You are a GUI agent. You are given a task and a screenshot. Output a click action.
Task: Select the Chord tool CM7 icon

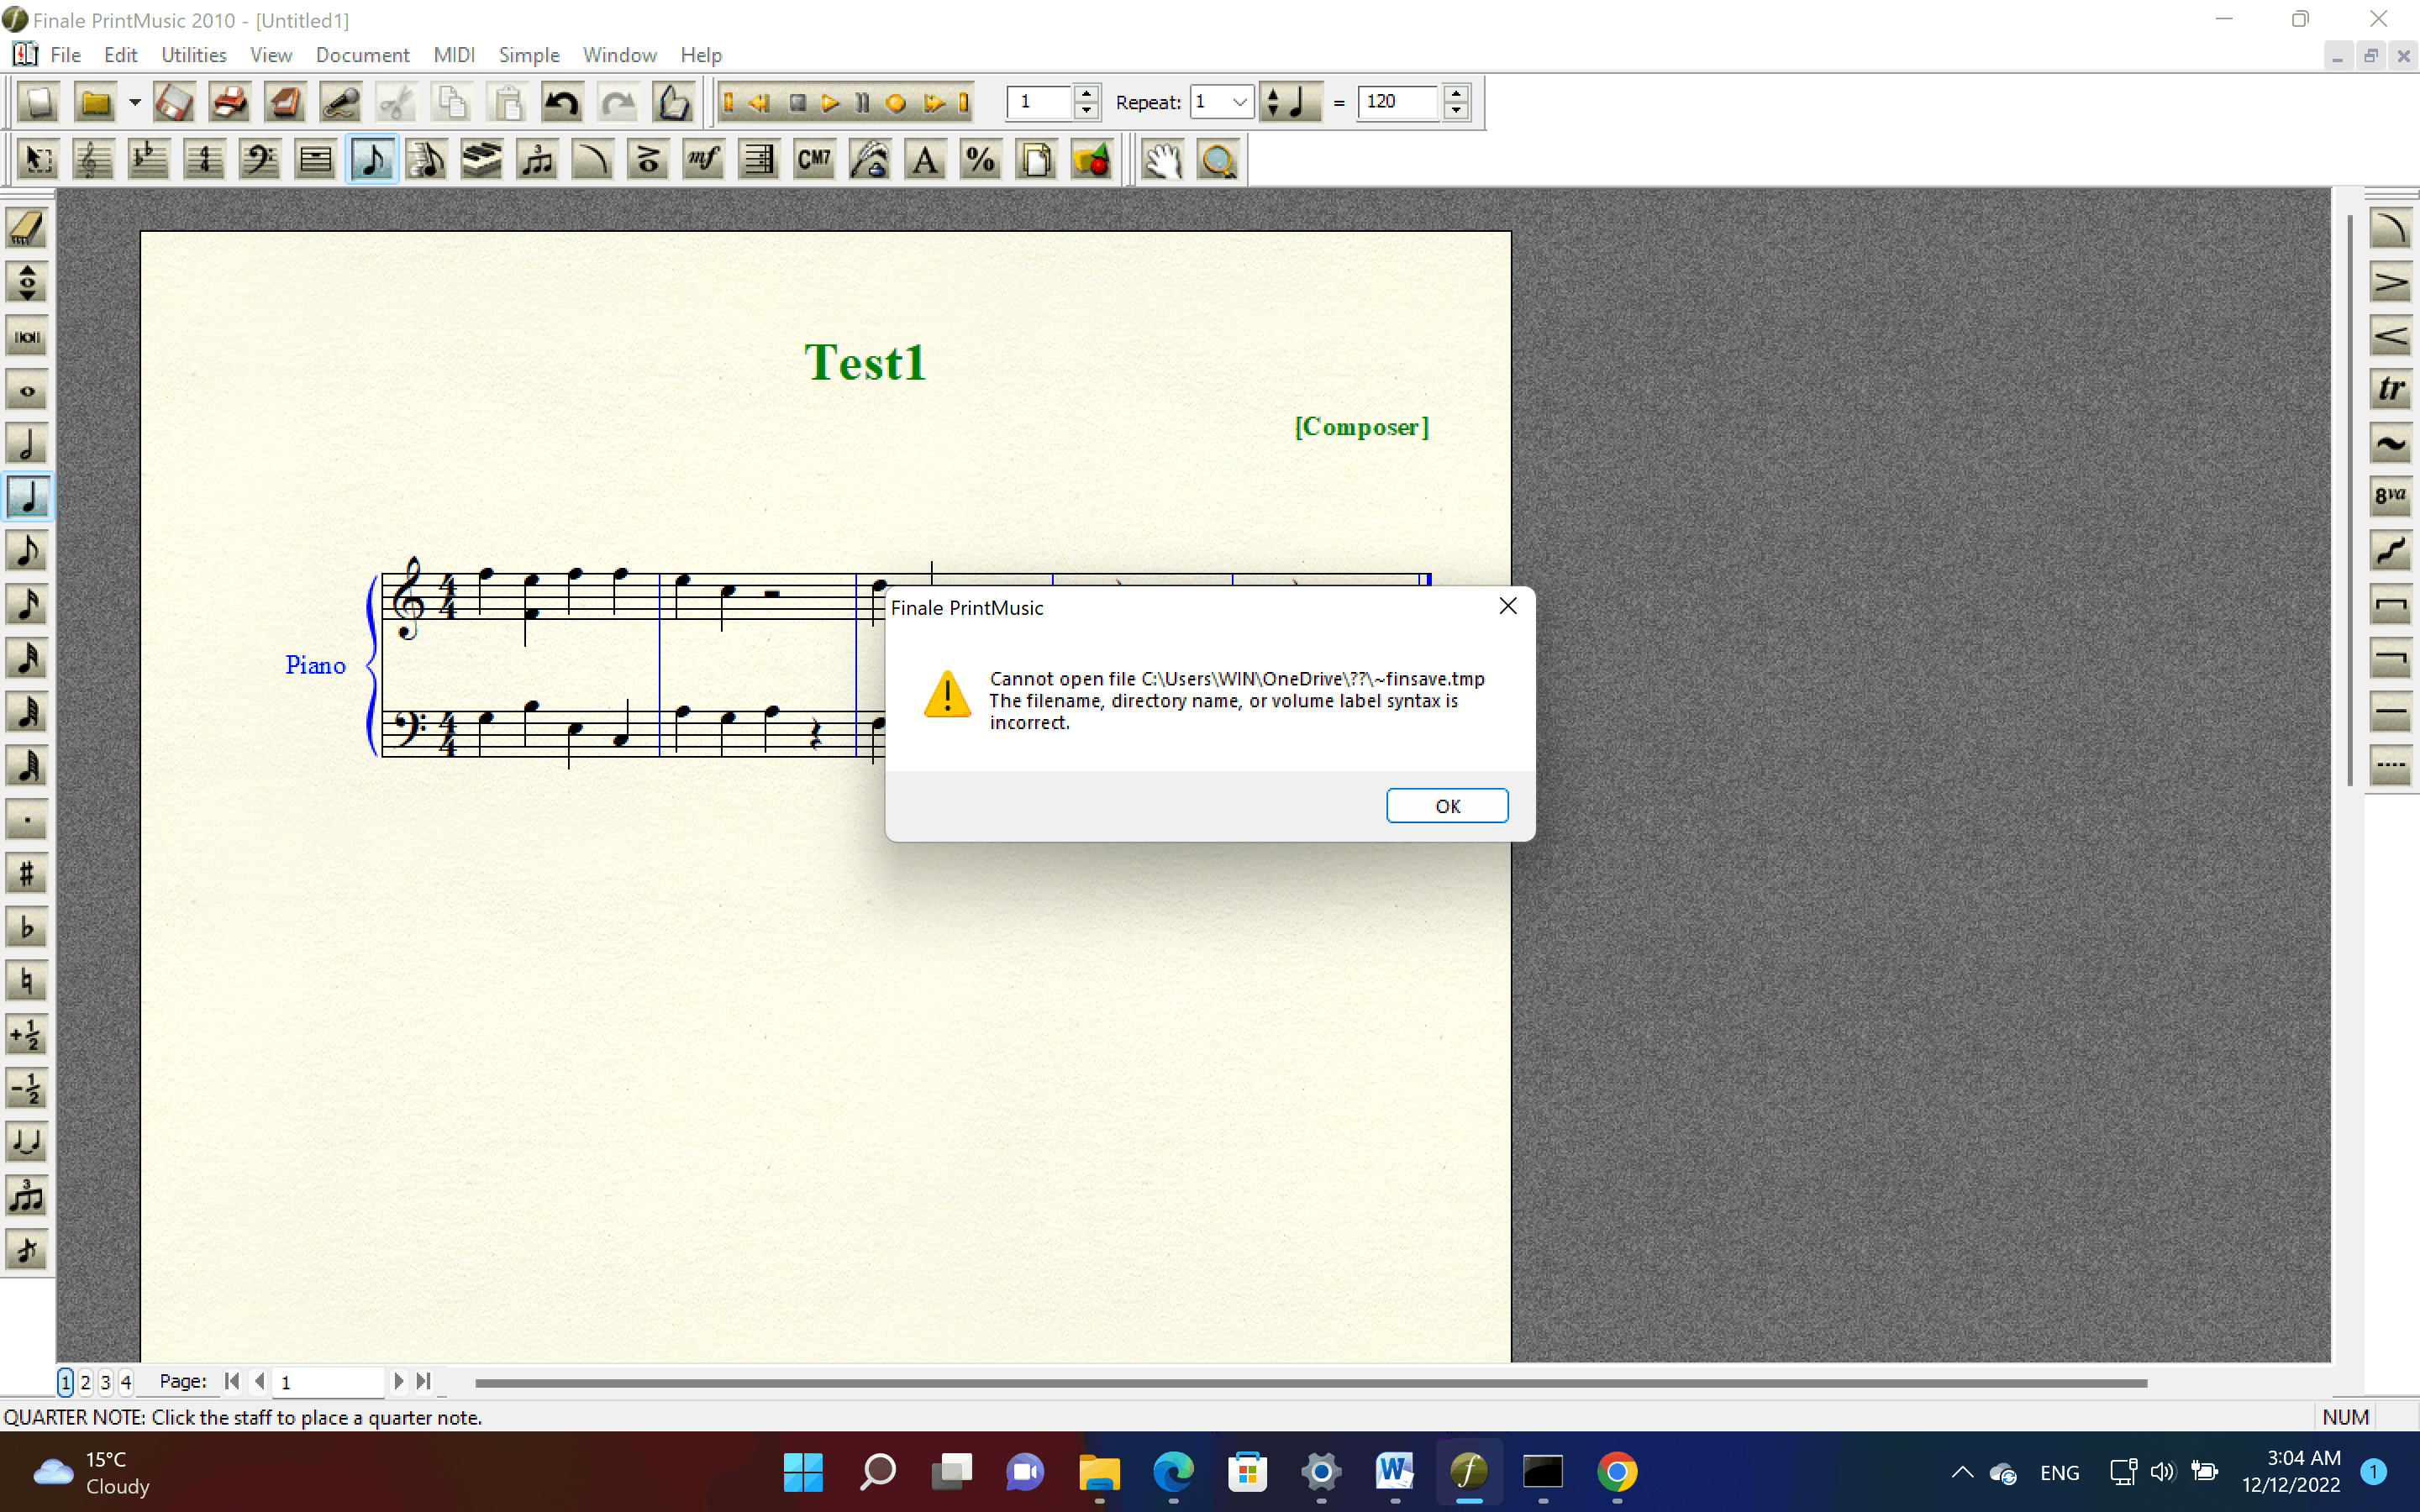[814, 160]
